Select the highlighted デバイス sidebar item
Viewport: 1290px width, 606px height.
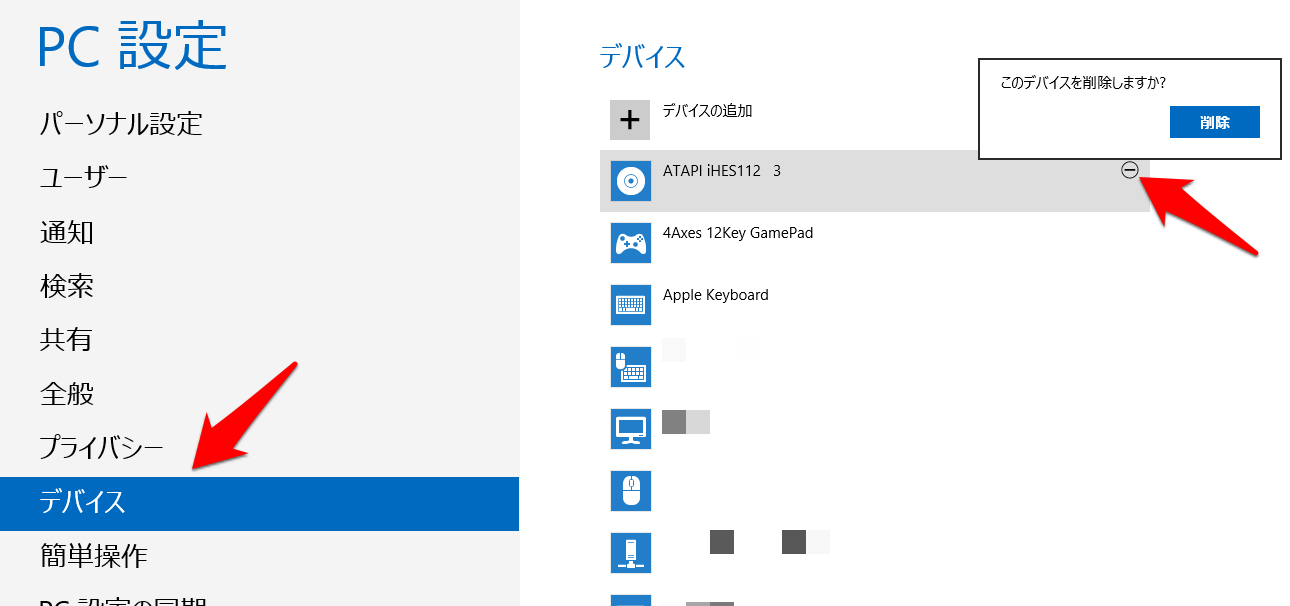[x=259, y=503]
